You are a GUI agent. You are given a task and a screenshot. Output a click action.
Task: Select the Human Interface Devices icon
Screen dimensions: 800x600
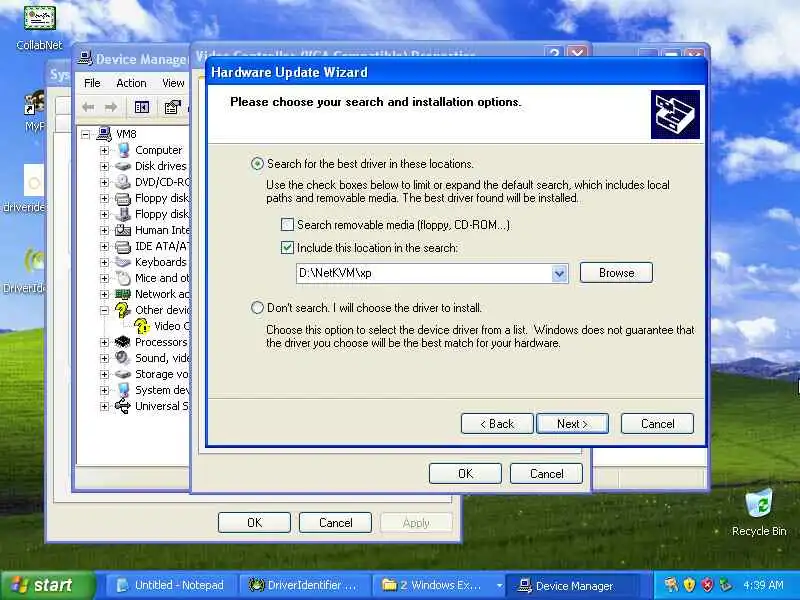(x=123, y=230)
